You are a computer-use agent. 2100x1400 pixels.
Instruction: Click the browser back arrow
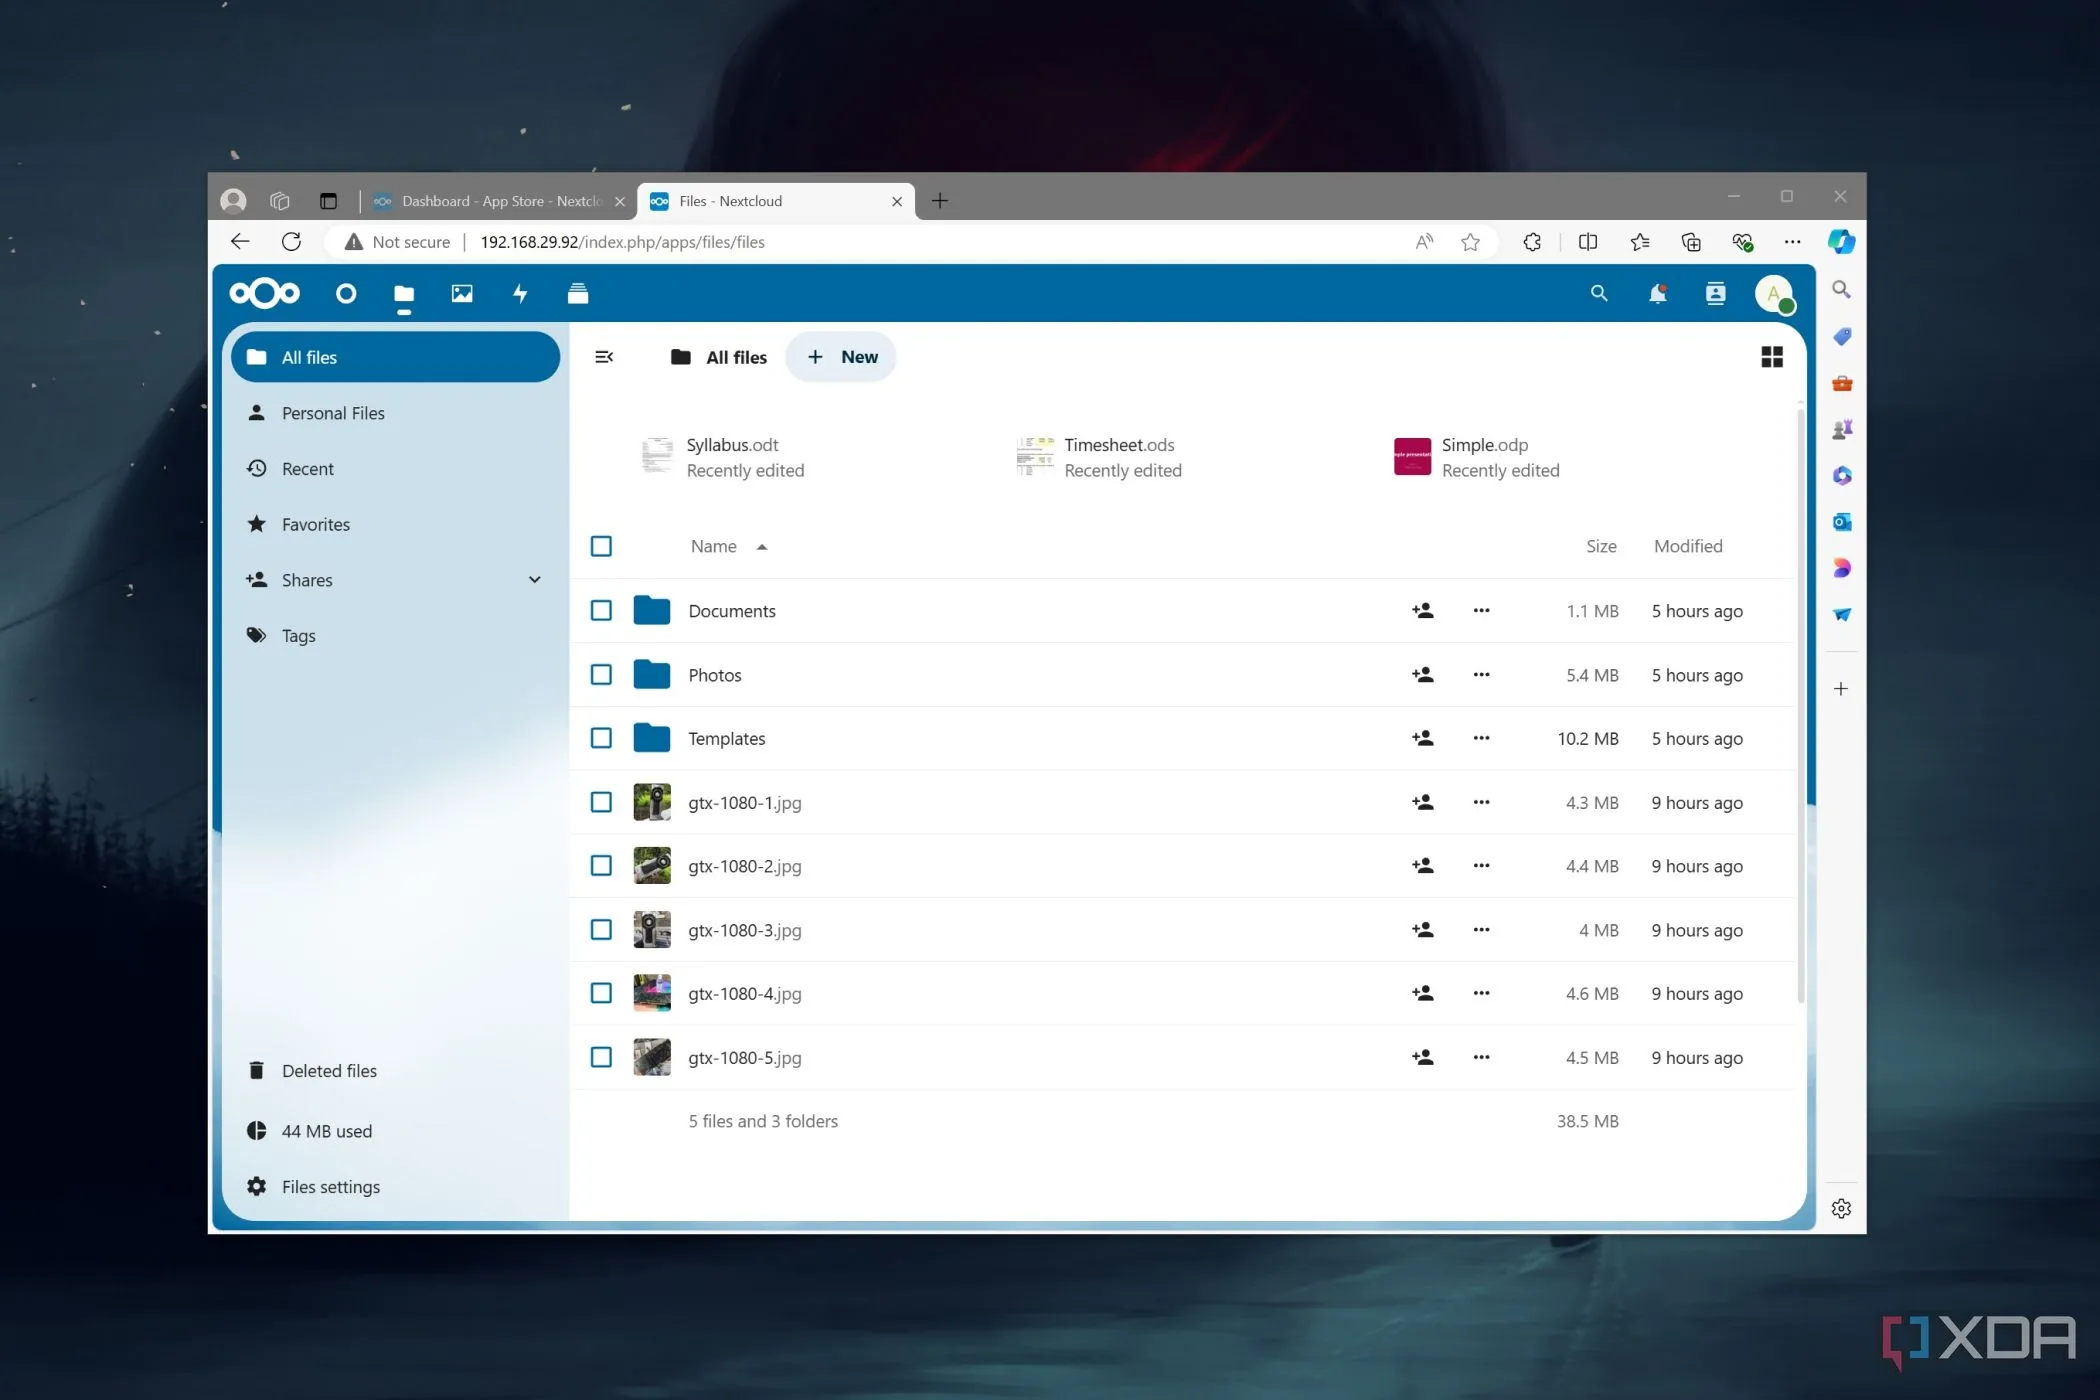pyautogui.click(x=239, y=241)
